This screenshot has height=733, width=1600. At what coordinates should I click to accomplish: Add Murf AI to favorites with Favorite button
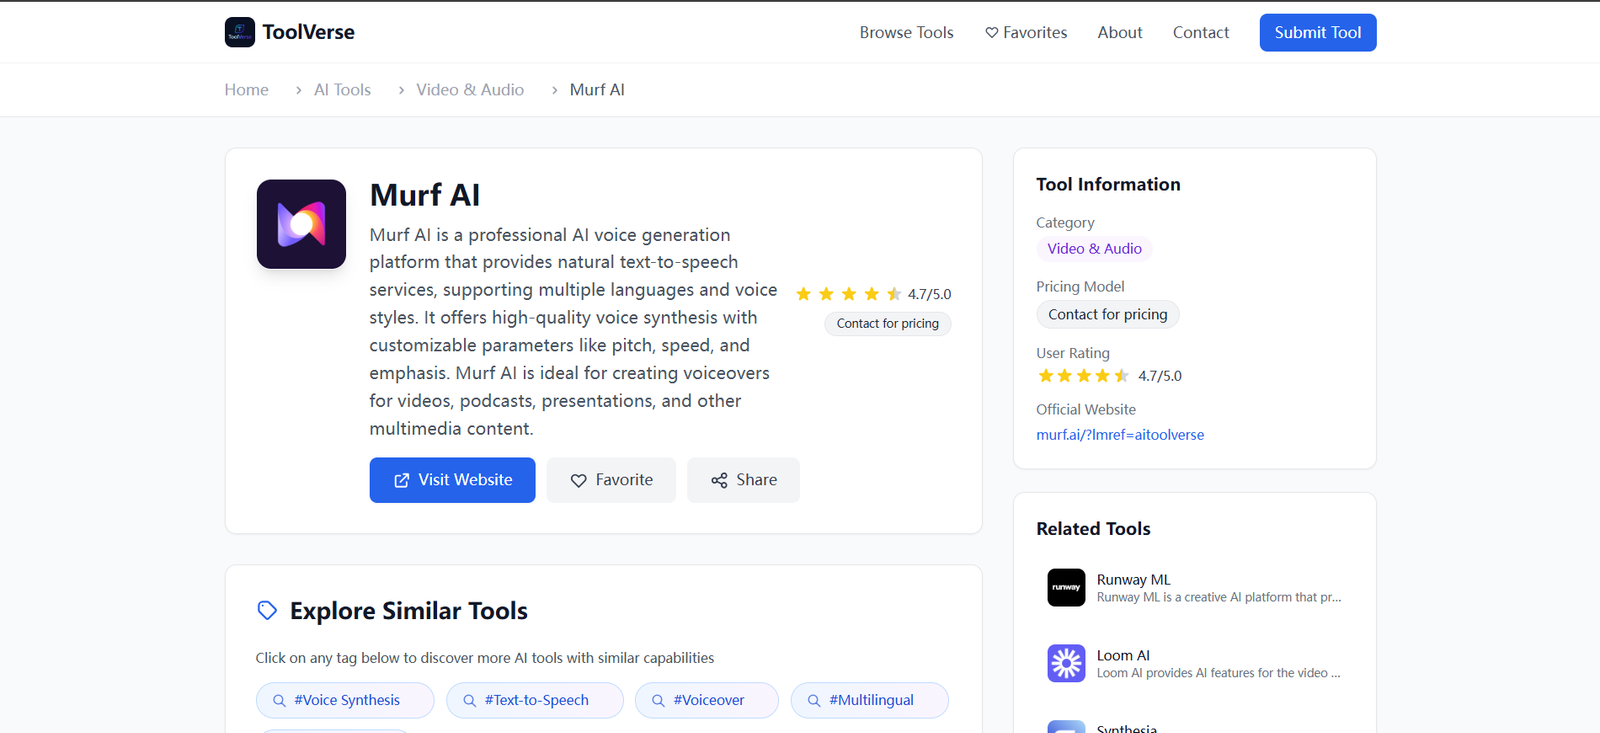tap(611, 480)
